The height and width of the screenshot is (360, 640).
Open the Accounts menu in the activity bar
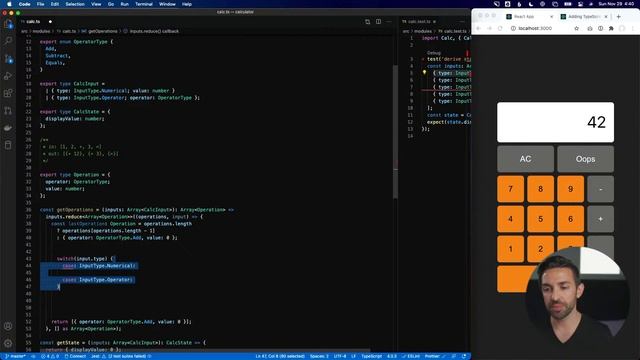click(8, 326)
